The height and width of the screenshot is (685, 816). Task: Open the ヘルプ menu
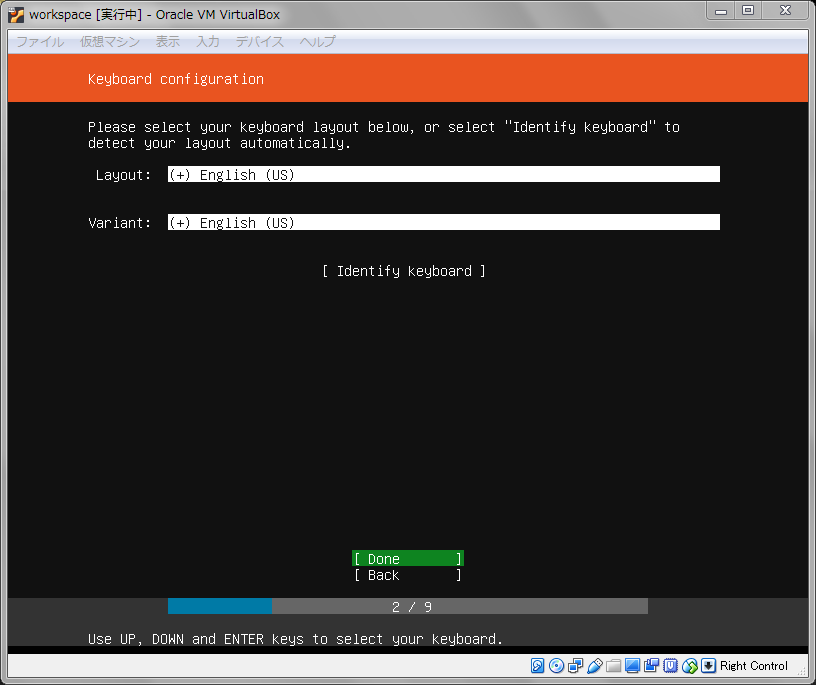tap(317, 42)
